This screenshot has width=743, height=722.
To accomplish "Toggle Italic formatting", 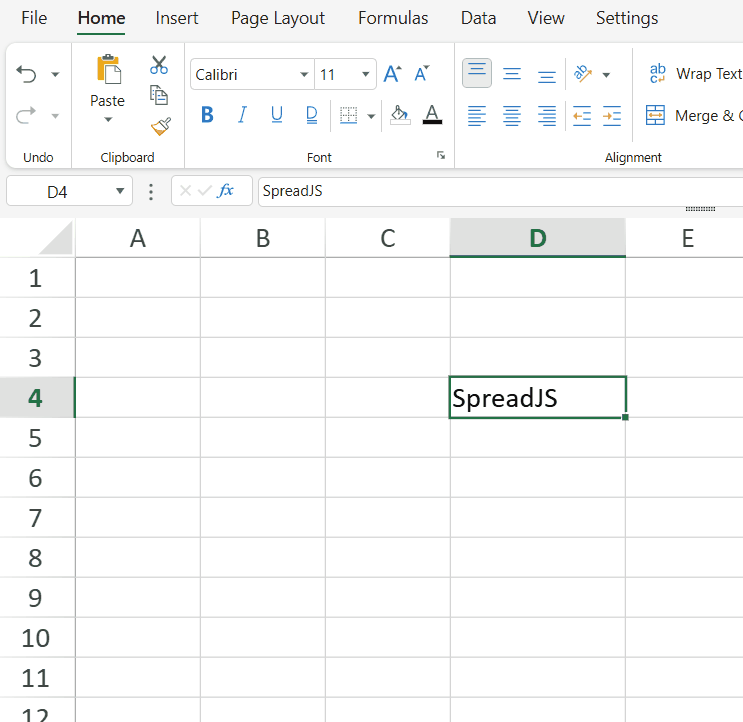I will click(242, 115).
